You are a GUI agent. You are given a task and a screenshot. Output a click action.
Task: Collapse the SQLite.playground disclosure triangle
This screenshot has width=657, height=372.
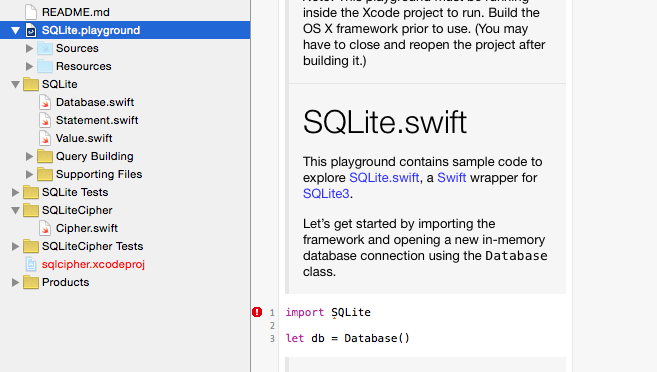[x=16, y=31]
